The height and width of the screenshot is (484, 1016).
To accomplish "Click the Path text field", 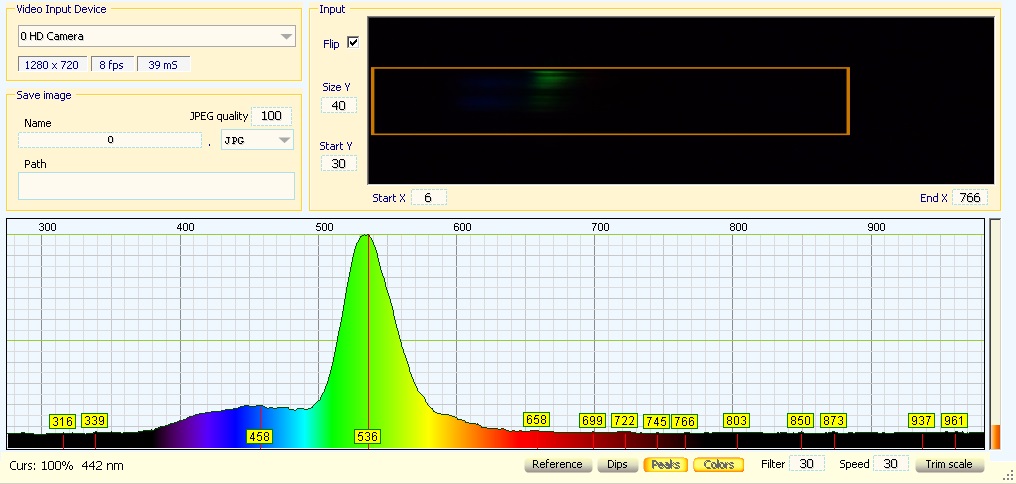I will (x=157, y=186).
